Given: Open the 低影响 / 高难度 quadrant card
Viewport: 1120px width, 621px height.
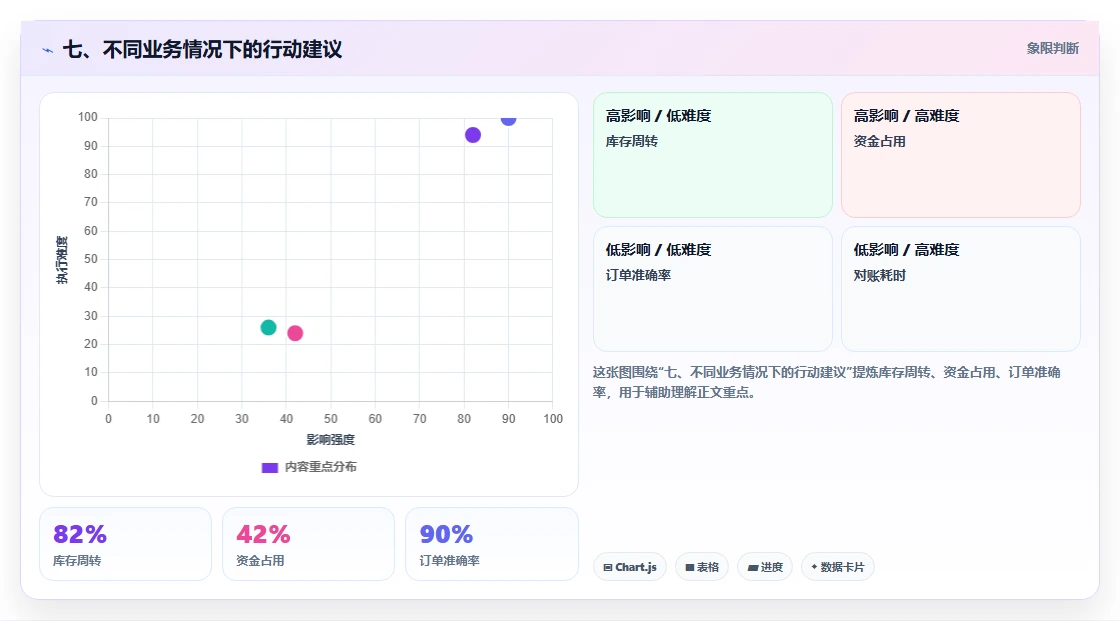Looking at the screenshot, I should click(x=961, y=289).
